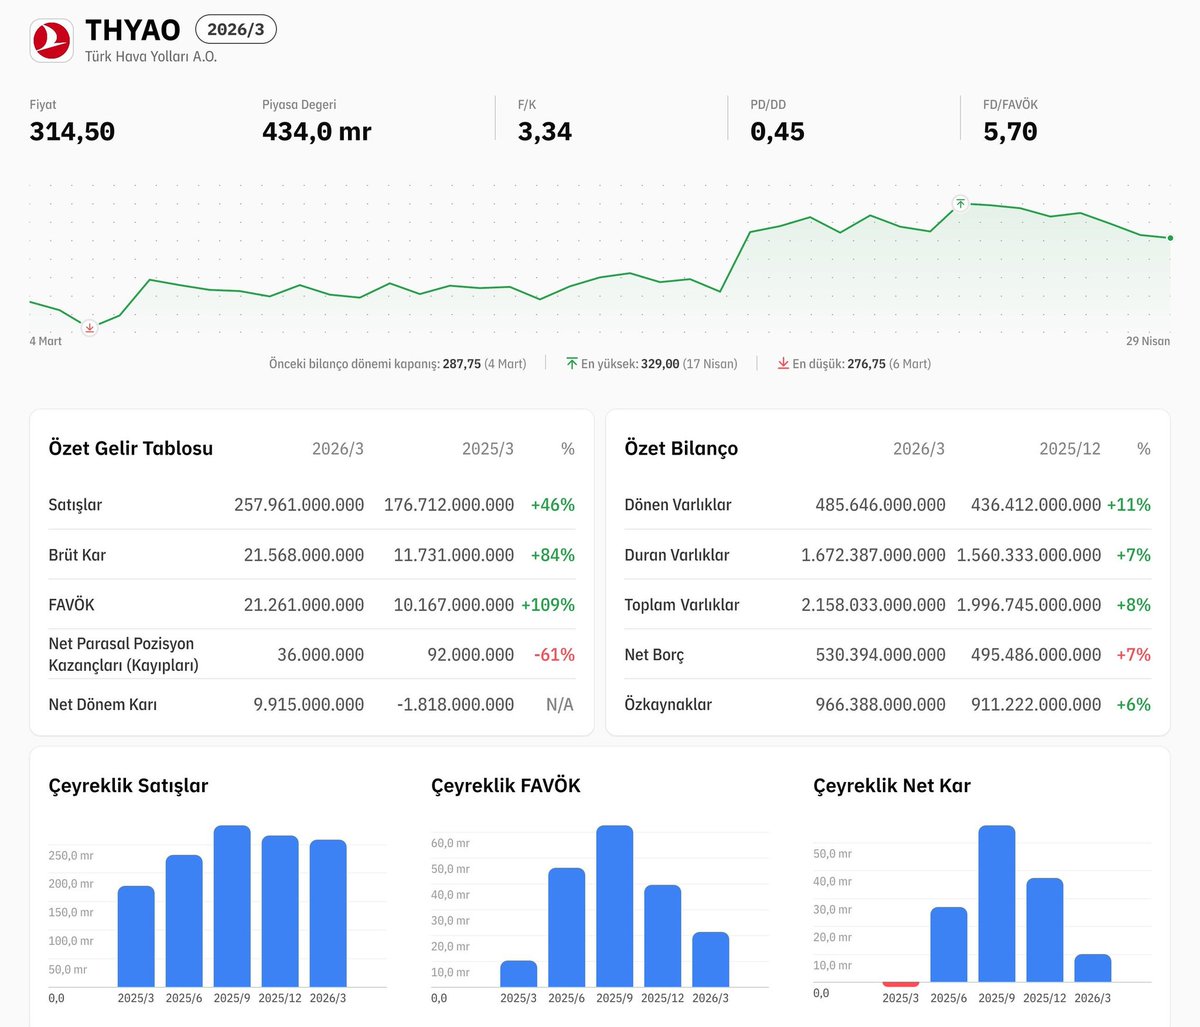Click the Özkaynaklar value 966.388.000.000
This screenshot has width=1200, height=1027.
880,705
